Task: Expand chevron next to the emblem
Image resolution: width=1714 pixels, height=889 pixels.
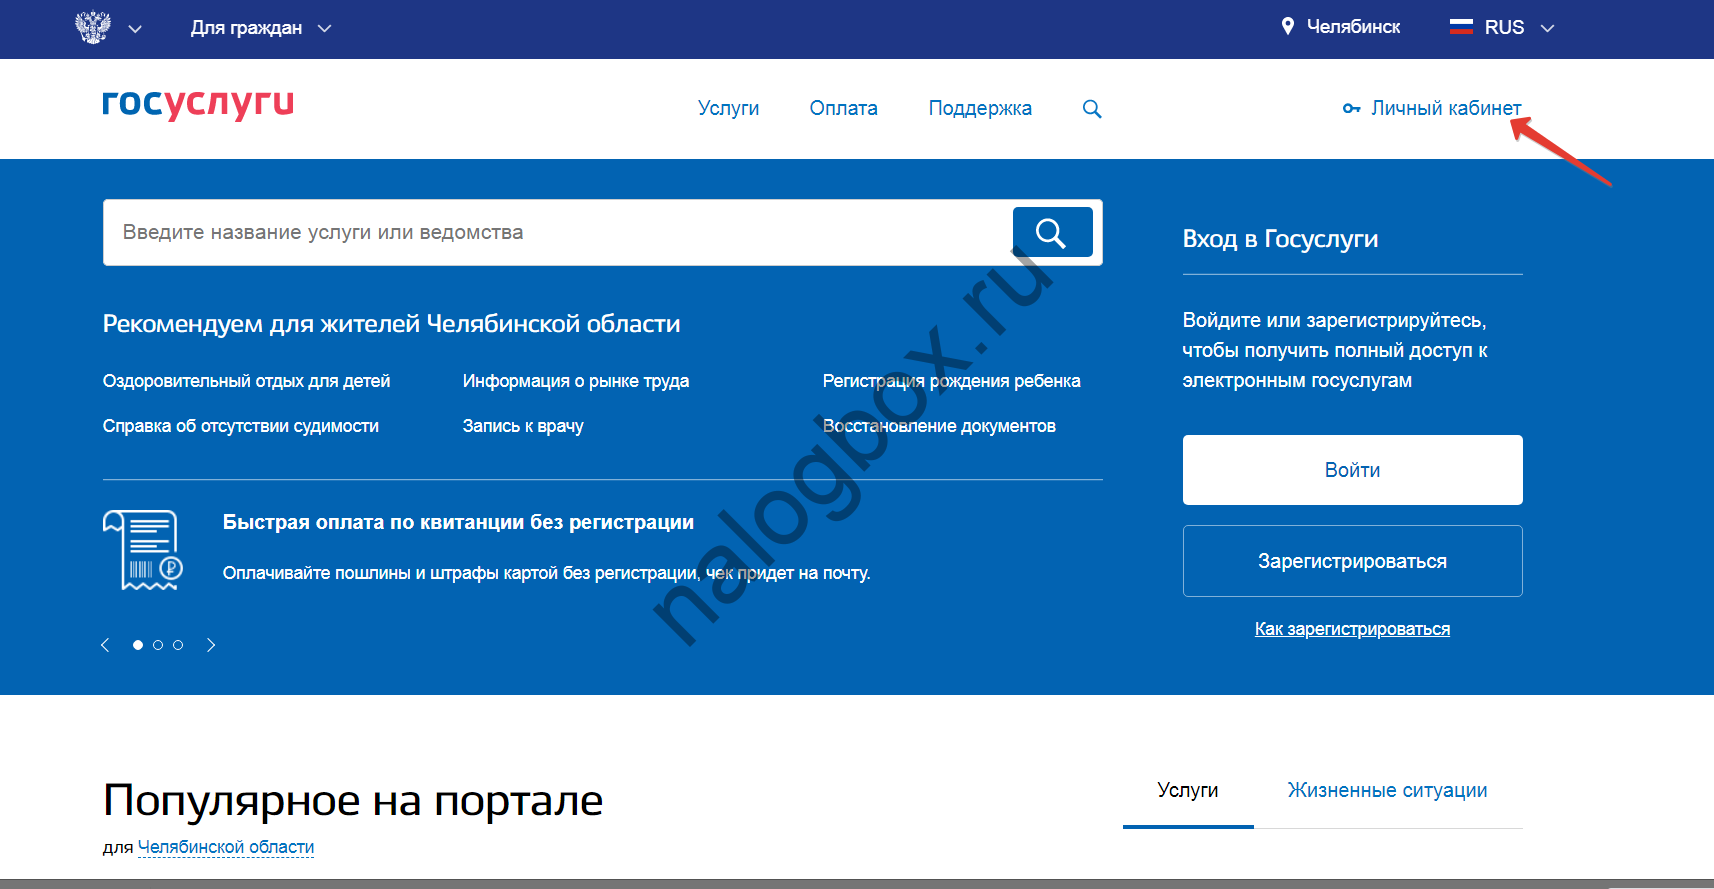Action: pyautogui.click(x=135, y=29)
